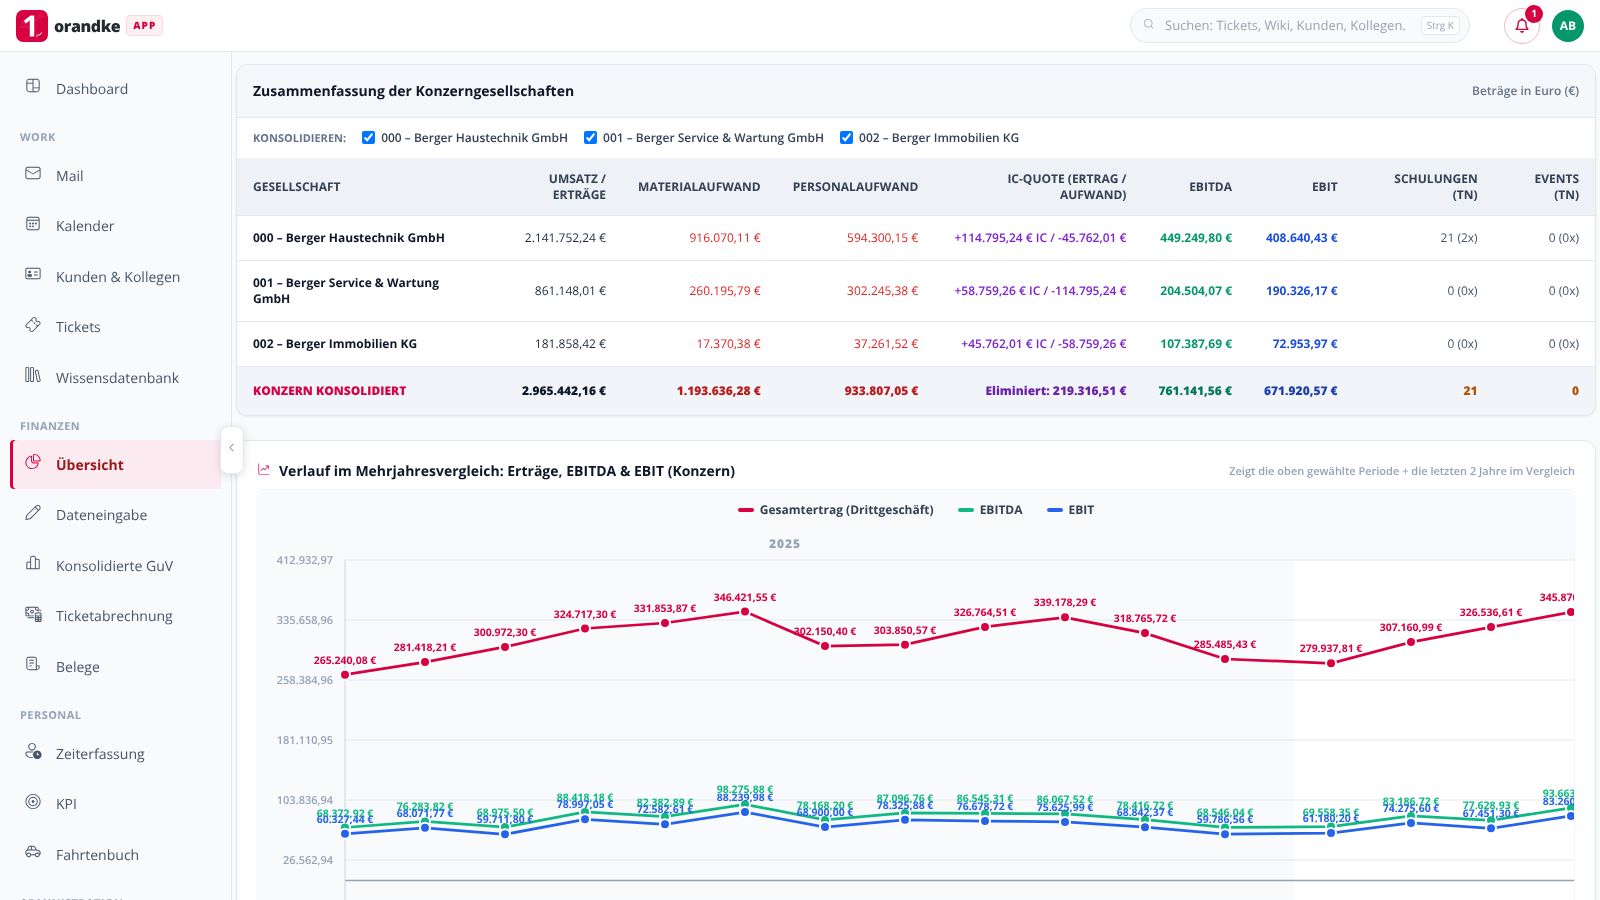Uncheck 002 – Berger Immobilien KG consolidation
1600x900 pixels.
coord(847,138)
